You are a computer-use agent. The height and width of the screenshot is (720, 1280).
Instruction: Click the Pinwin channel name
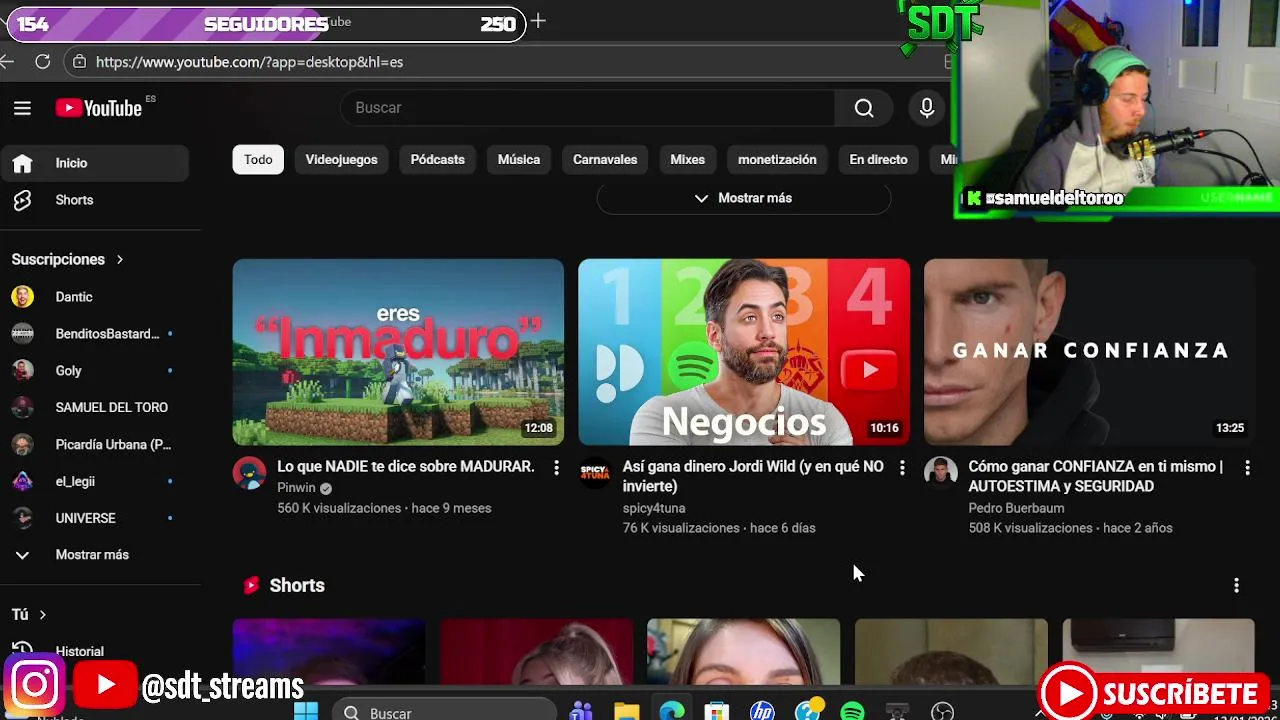click(296, 488)
